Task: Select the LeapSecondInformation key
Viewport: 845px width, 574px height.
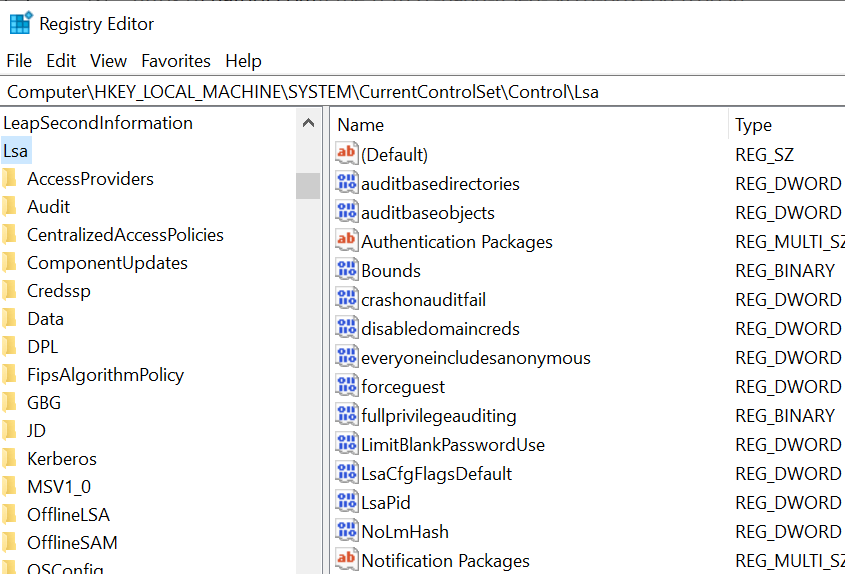Action: (x=98, y=123)
